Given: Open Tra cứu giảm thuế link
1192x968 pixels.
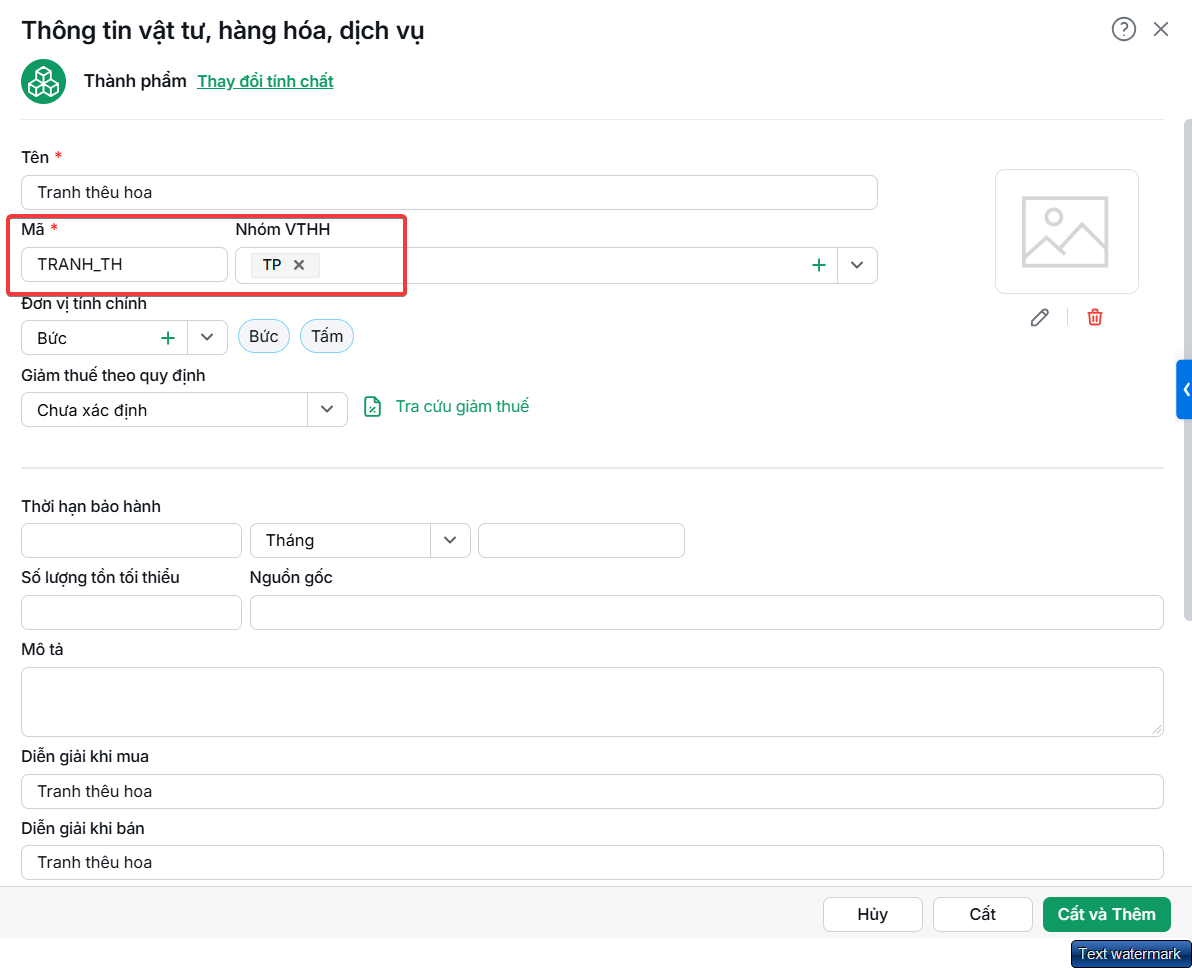Looking at the screenshot, I should point(462,407).
